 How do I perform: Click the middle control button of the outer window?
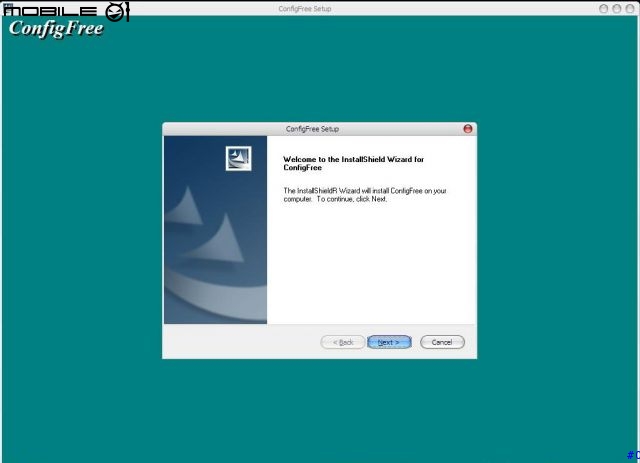pyautogui.click(x=617, y=9)
